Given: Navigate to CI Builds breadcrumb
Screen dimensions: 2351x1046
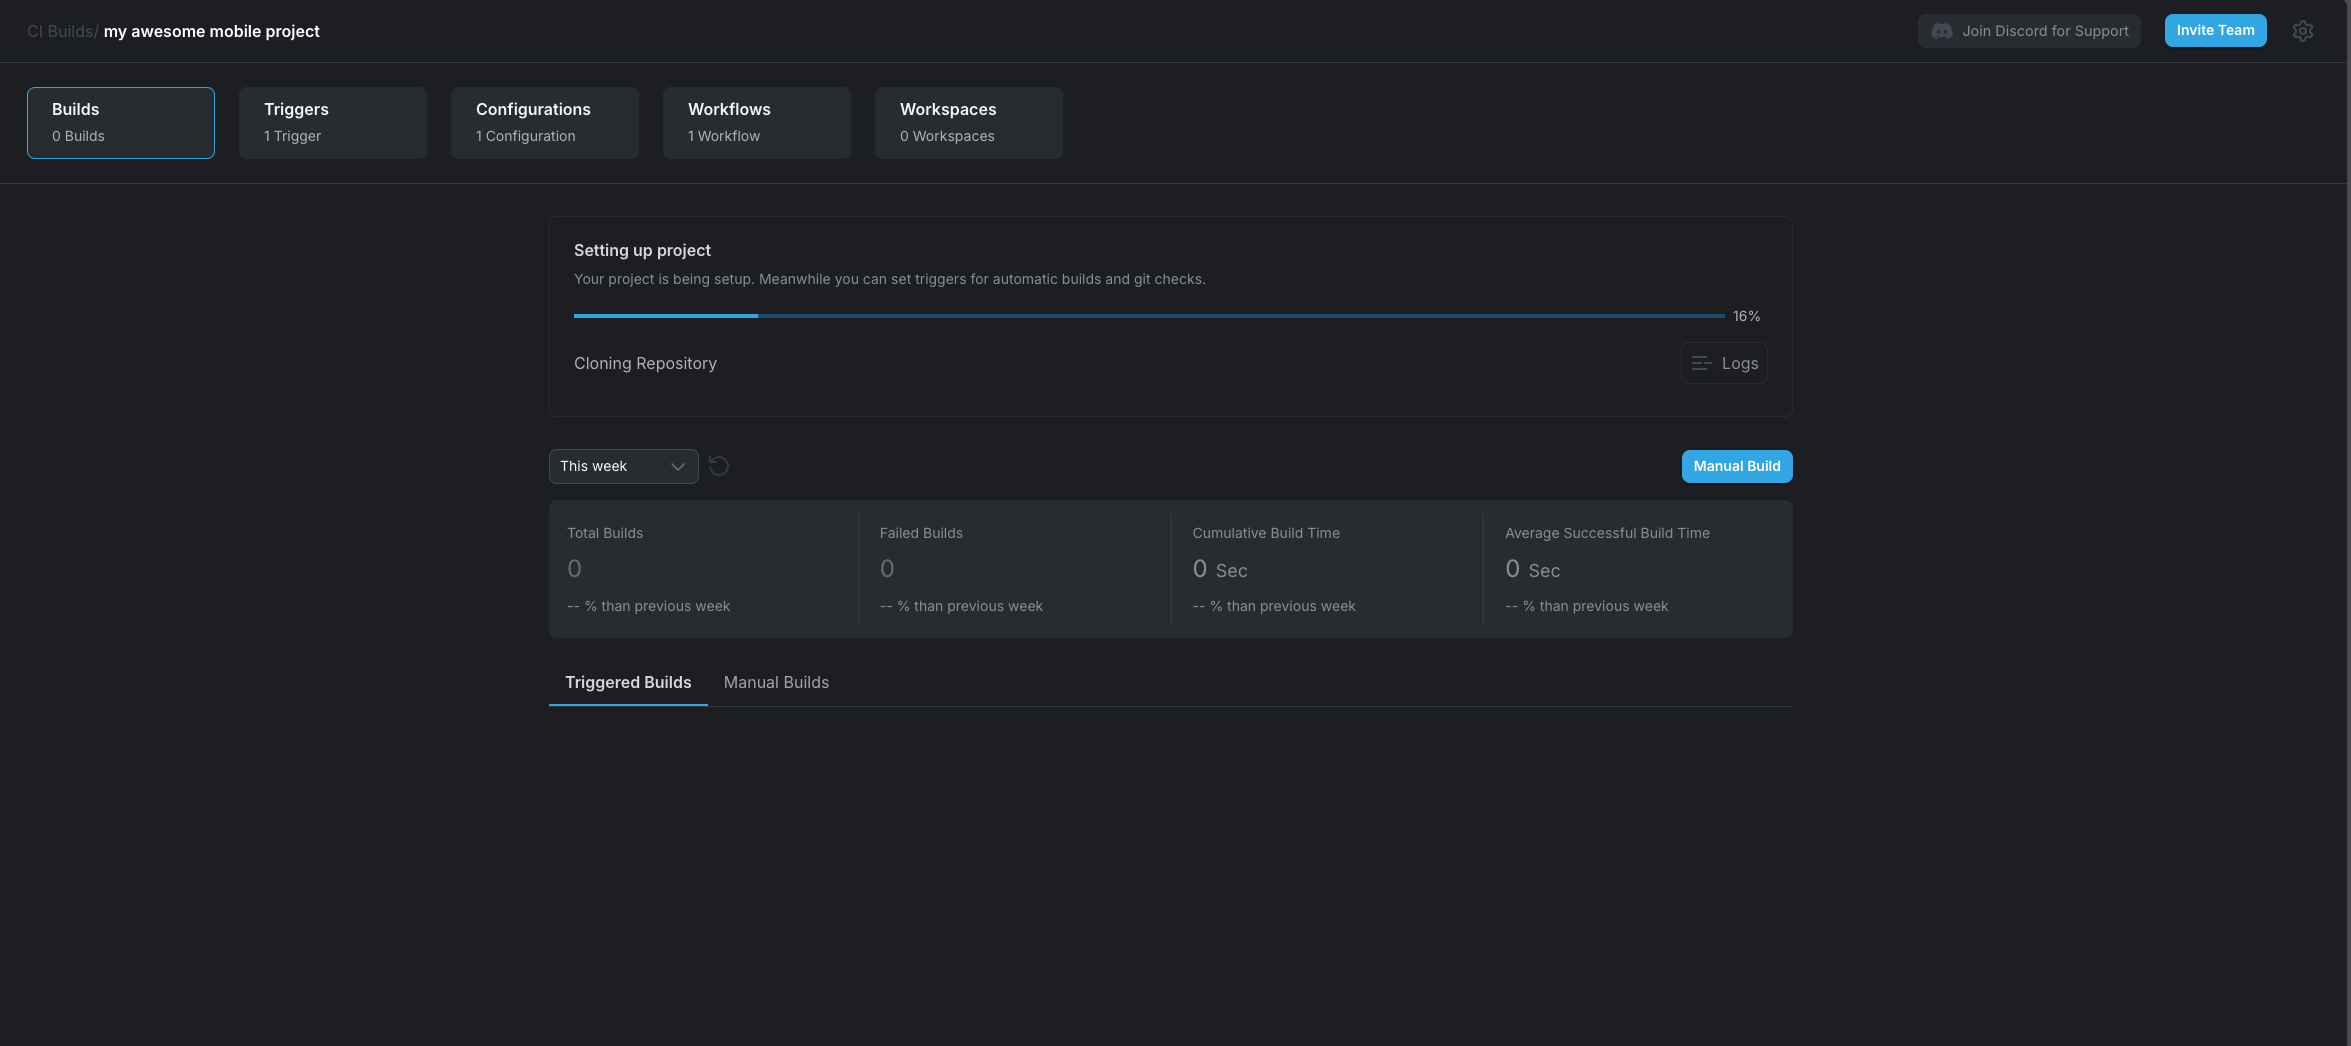Looking at the screenshot, I should point(60,31).
